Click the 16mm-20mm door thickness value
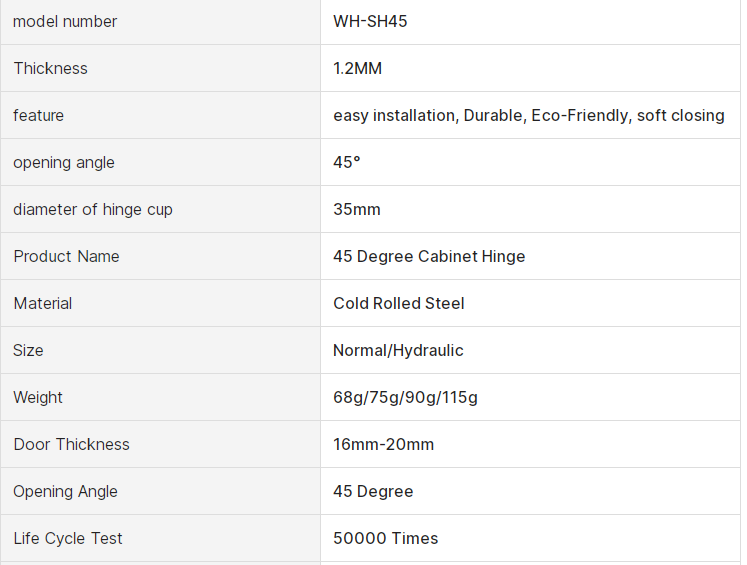The height and width of the screenshot is (565, 747). (383, 444)
